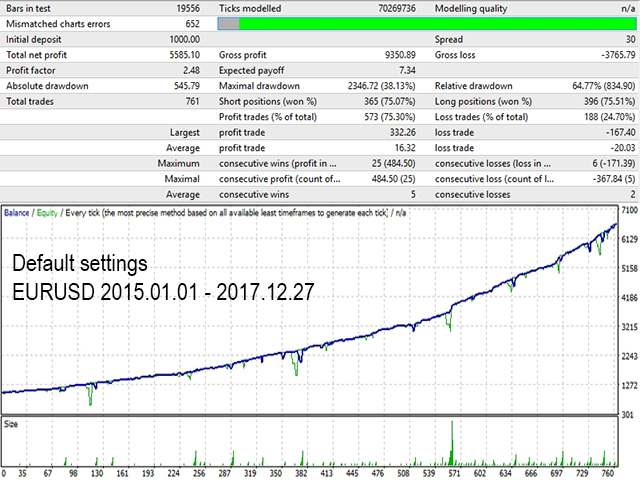Select the 4186 axis value
The image size is (640, 480).
629,298
